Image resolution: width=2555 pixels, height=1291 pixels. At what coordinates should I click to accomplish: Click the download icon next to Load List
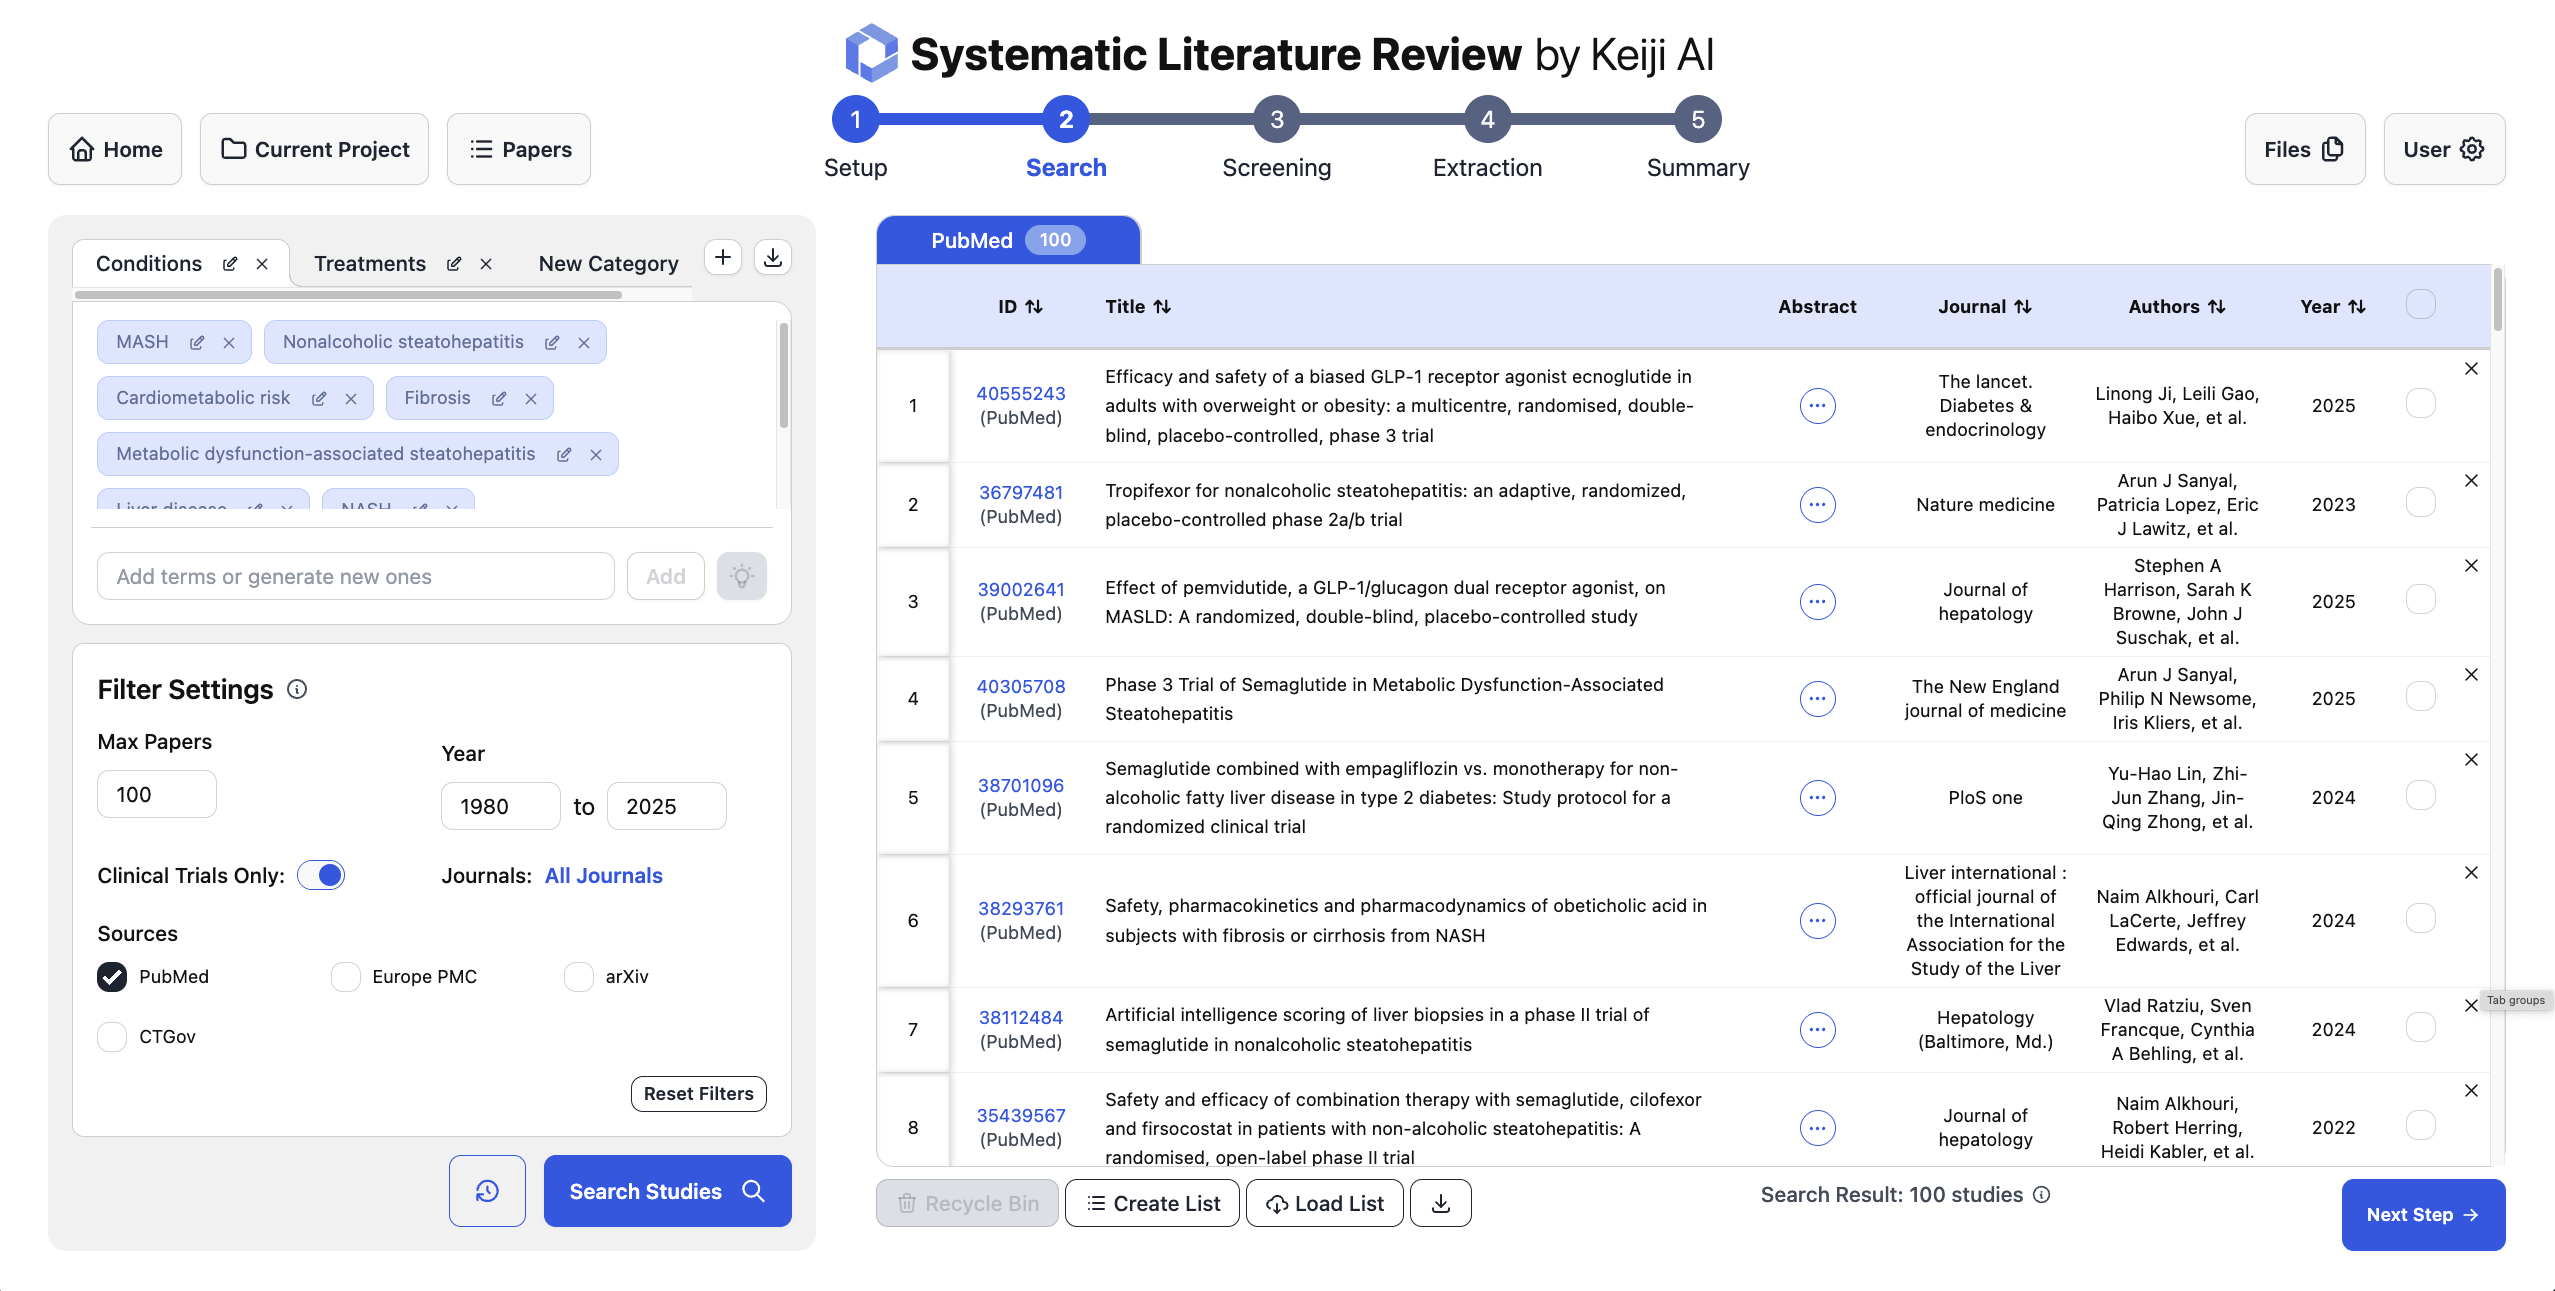pyautogui.click(x=1440, y=1203)
